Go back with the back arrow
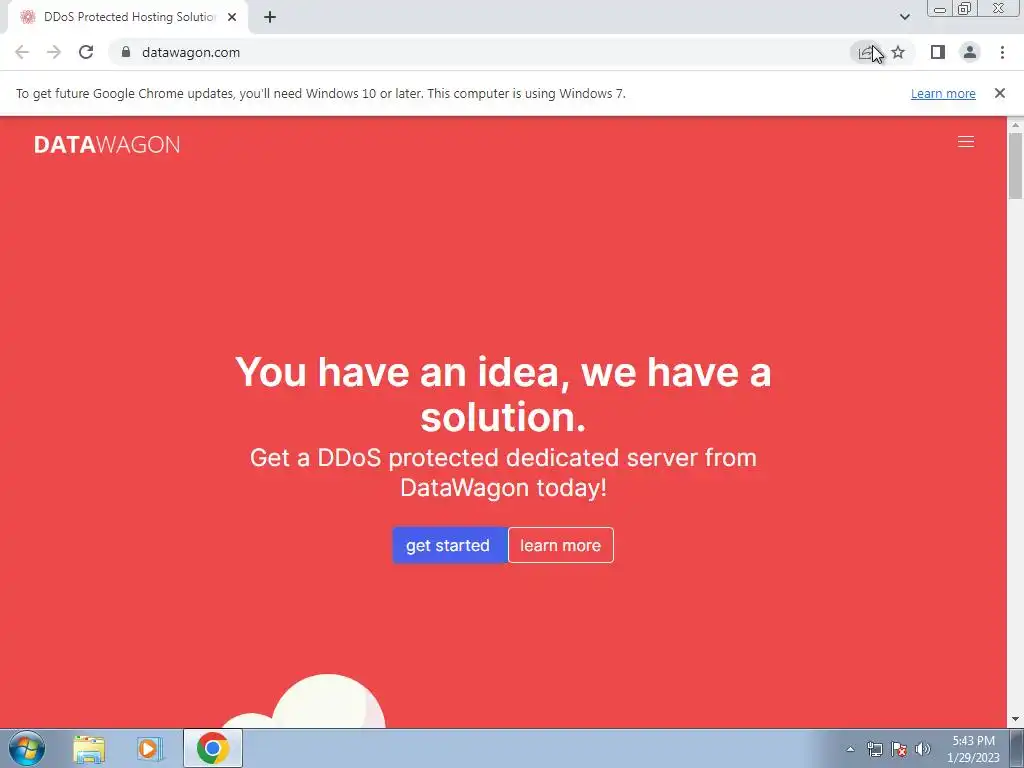 [22, 52]
